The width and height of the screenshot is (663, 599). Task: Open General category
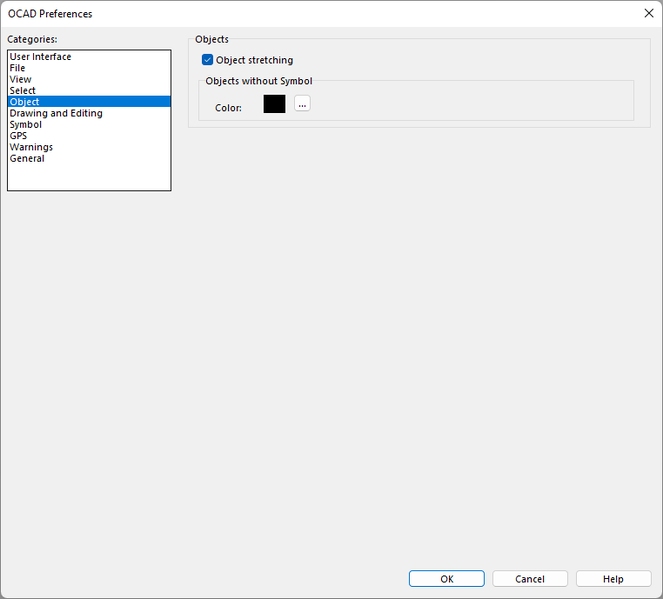pos(89,159)
